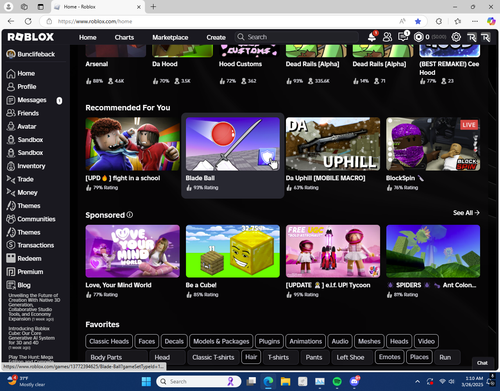
Task: Open the Marketplace navigation tab
Action: (170, 37)
